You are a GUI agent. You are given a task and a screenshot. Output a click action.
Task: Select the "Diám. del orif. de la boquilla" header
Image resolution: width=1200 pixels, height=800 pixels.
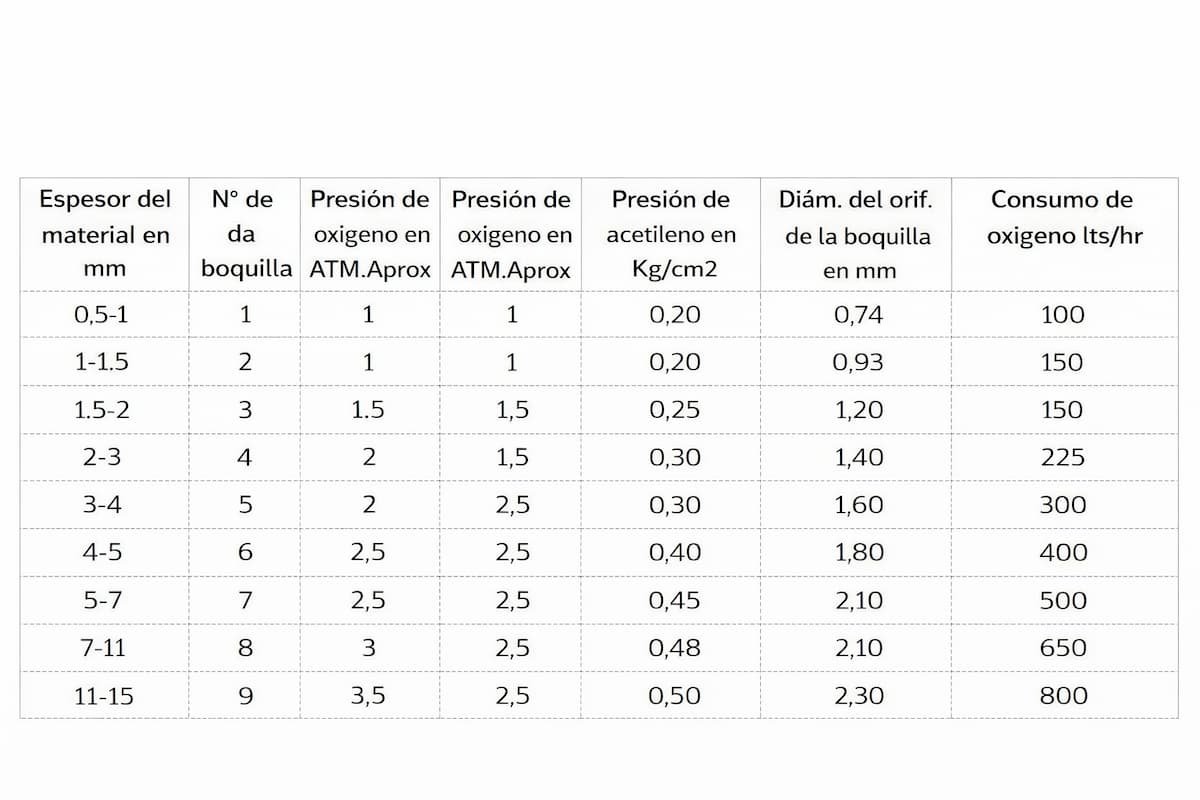point(855,235)
